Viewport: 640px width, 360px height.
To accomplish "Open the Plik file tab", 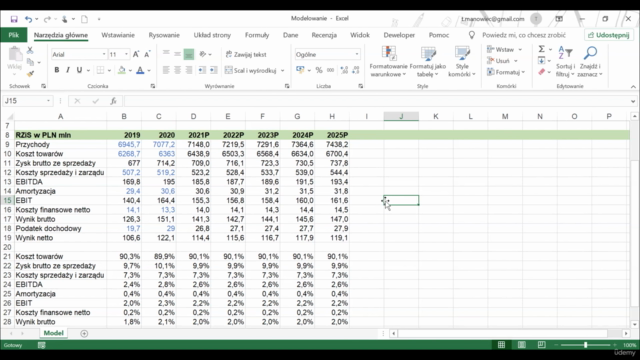I will tap(13, 35).
